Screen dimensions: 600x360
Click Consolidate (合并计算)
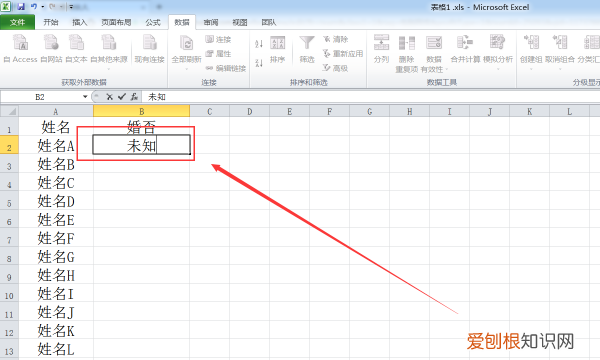465,49
